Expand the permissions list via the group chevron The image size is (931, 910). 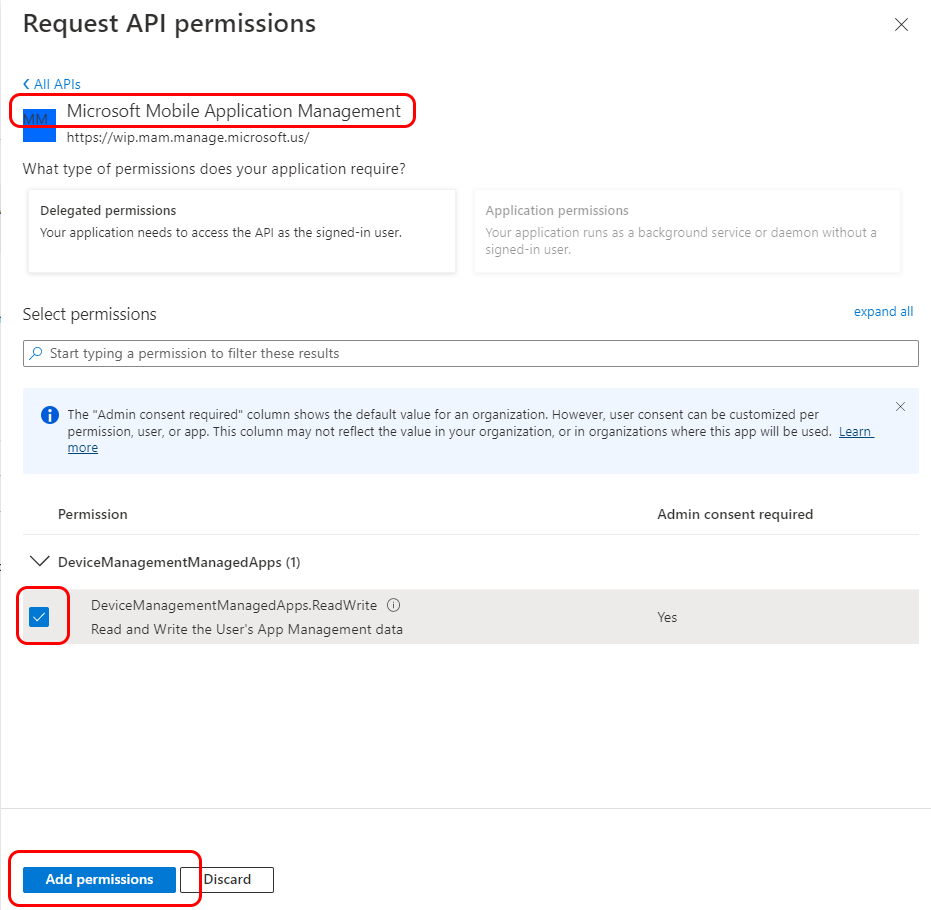pos(39,561)
